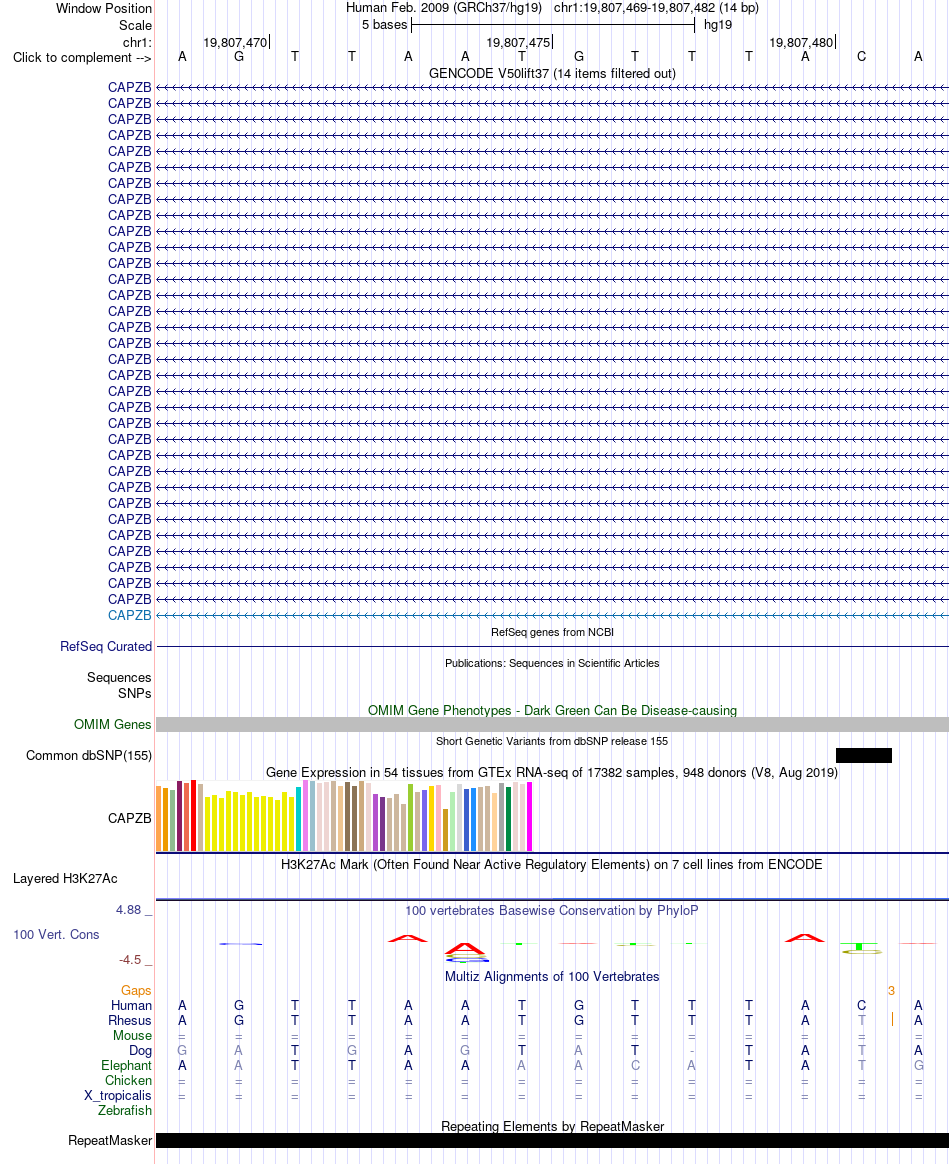
Task: Select the Rhesus species label
Action: point(130,1021)
